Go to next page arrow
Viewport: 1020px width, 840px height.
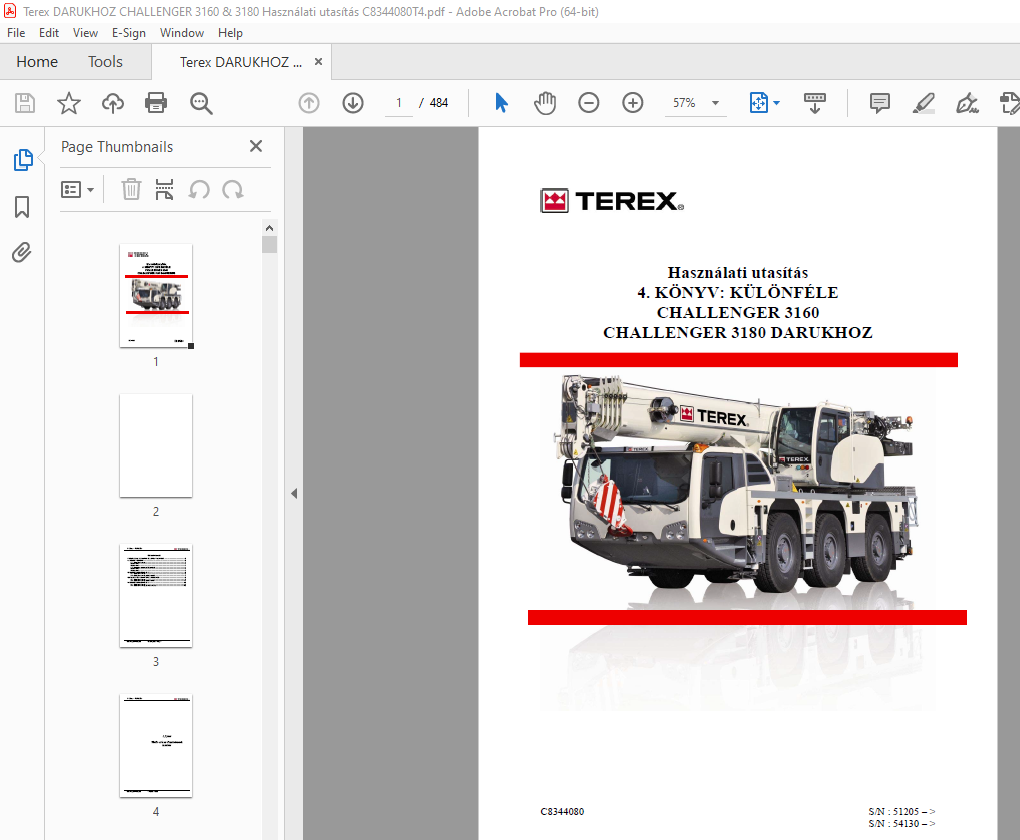(x=353, y=103)
